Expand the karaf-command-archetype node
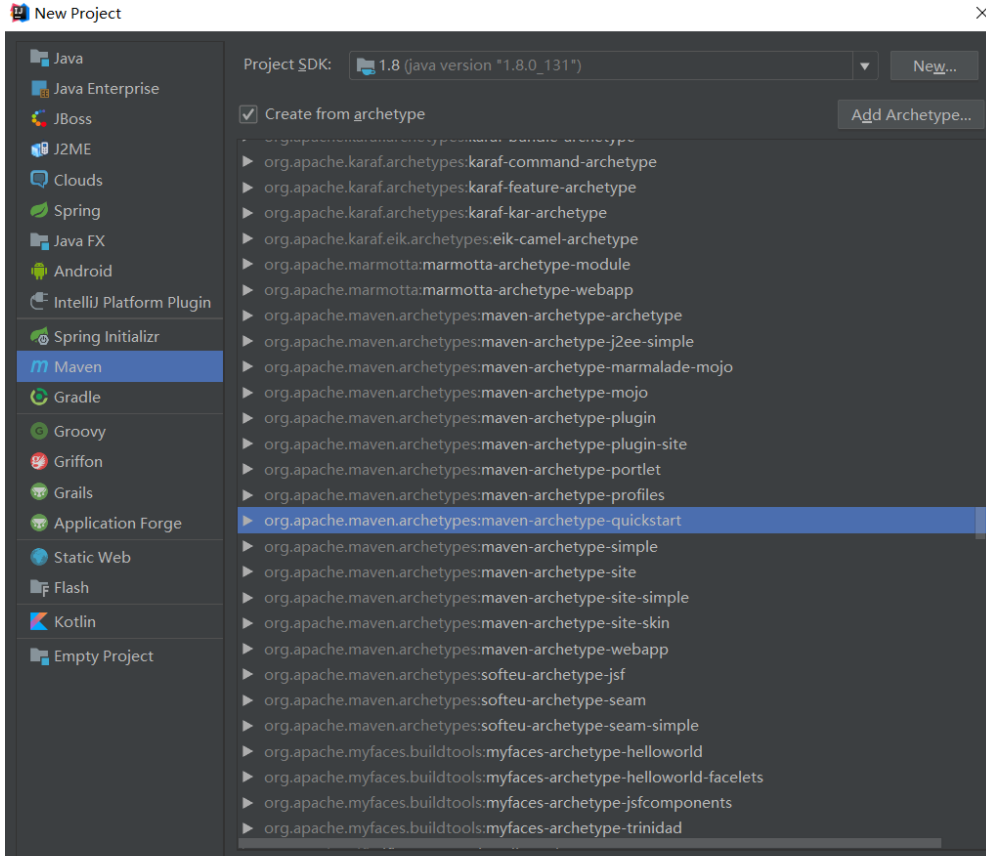This screenshot has width=986, height=856. [248, 162]
